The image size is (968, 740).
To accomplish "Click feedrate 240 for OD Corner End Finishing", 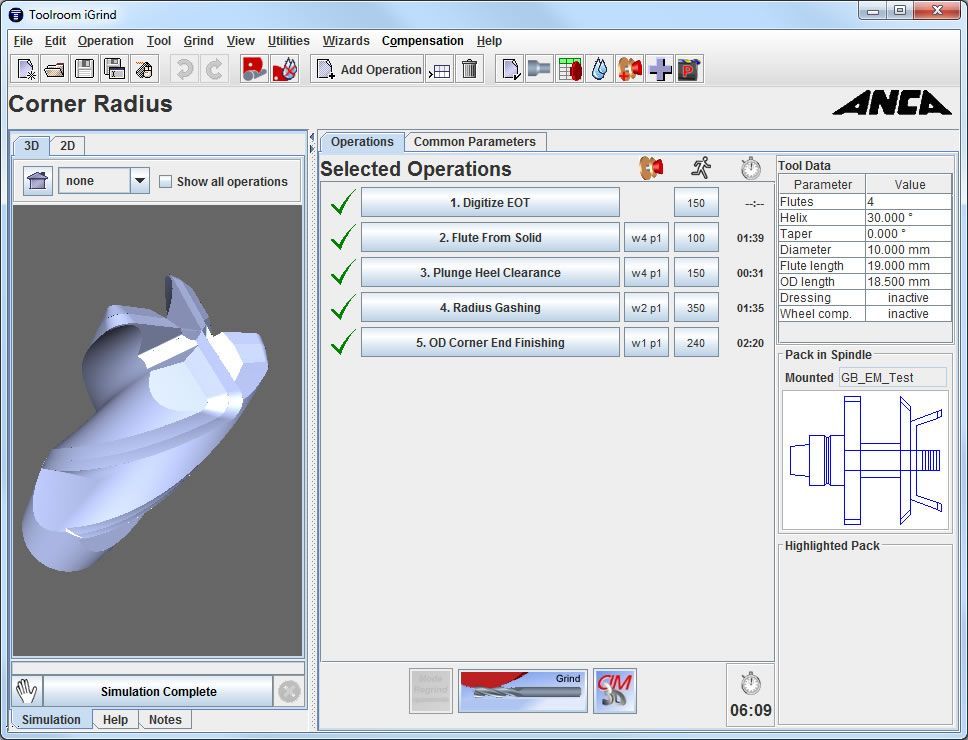I will click(x=696, y=343).
